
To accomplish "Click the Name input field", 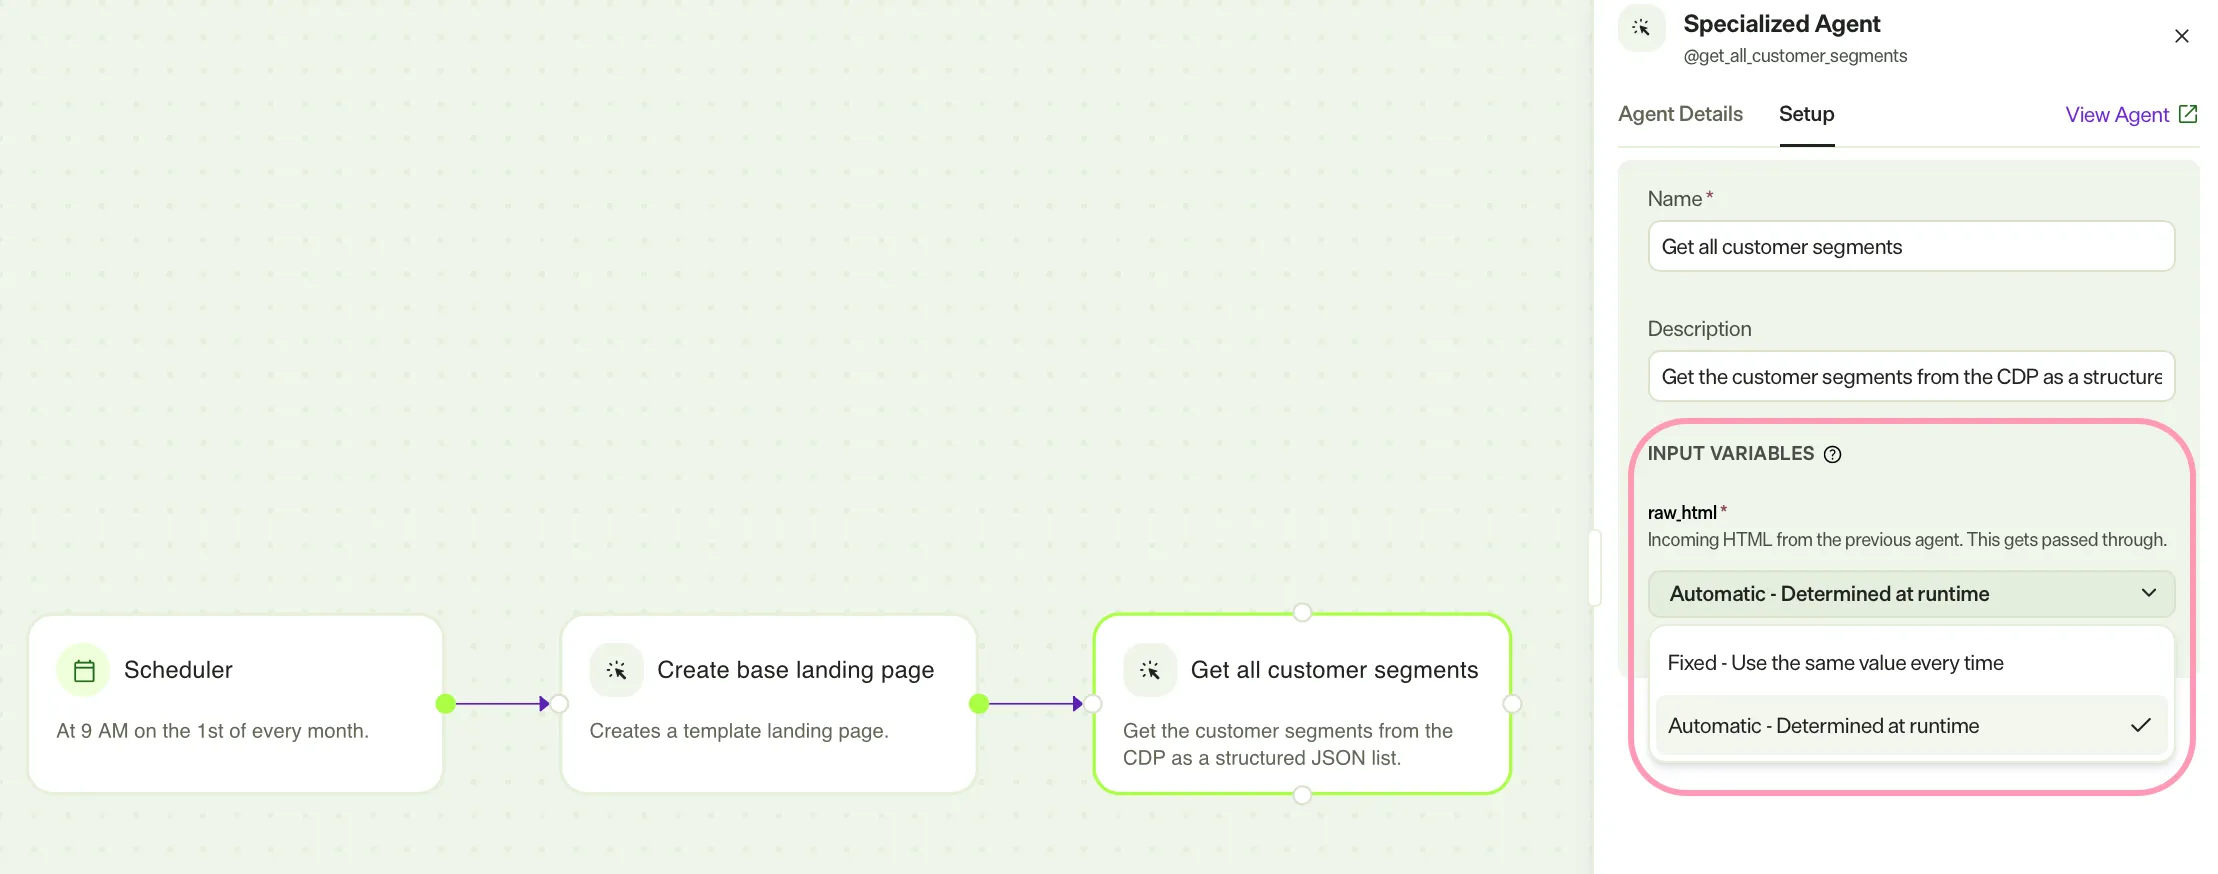I will [1911, 246].
